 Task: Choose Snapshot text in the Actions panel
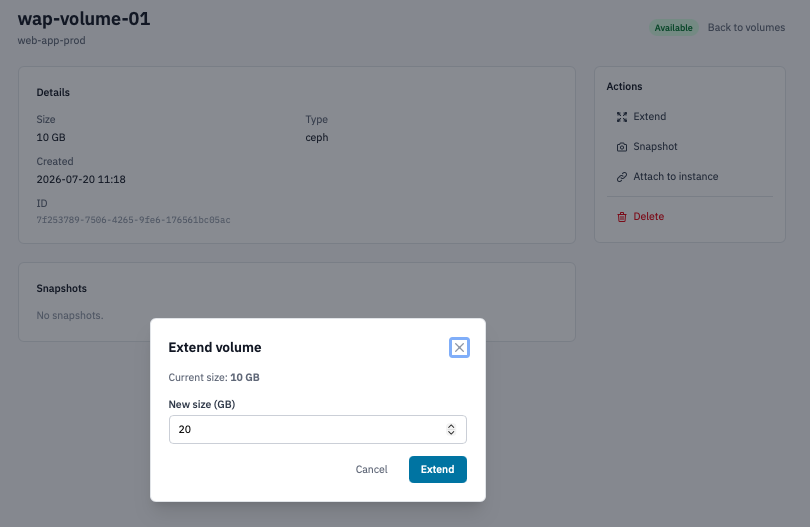(x=655, y=146)
